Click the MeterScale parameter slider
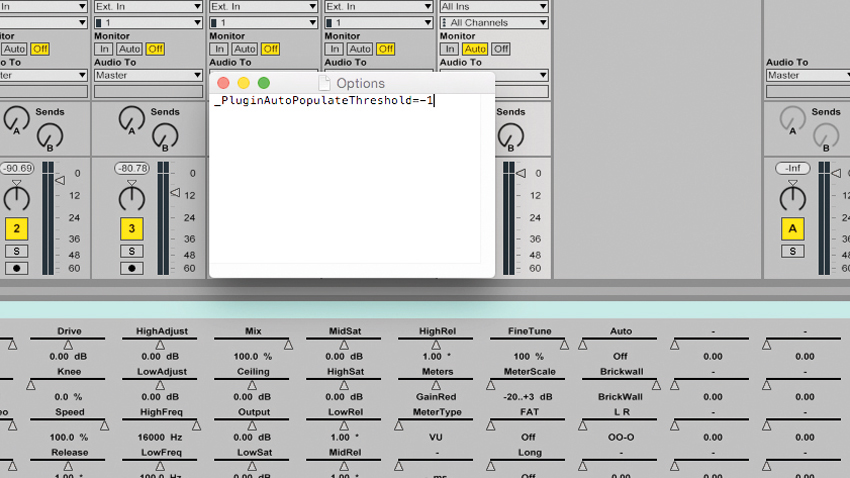This screenshot has height=478, width=850. click(x=528, y=384)
